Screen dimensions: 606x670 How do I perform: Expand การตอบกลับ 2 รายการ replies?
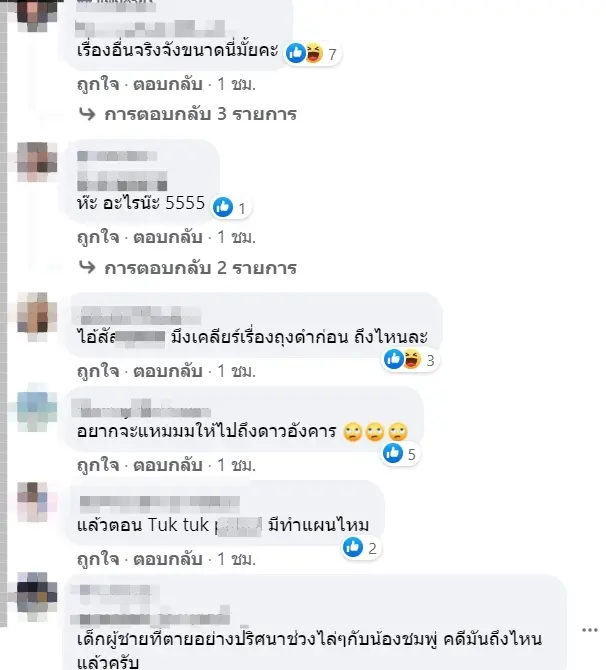coord(200,267)
